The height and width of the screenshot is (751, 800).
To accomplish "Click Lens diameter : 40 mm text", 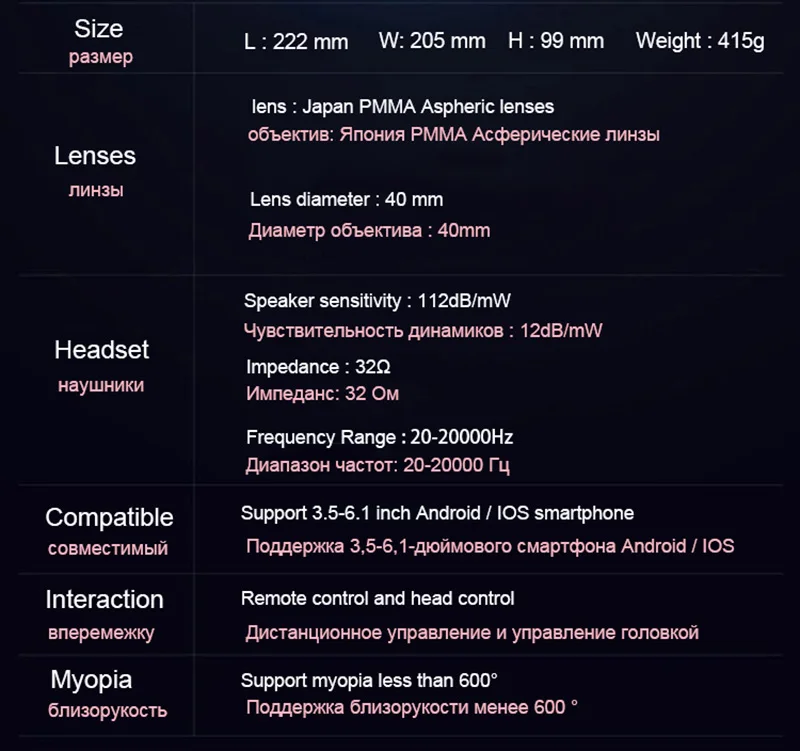I will click(x=346, y=200).
